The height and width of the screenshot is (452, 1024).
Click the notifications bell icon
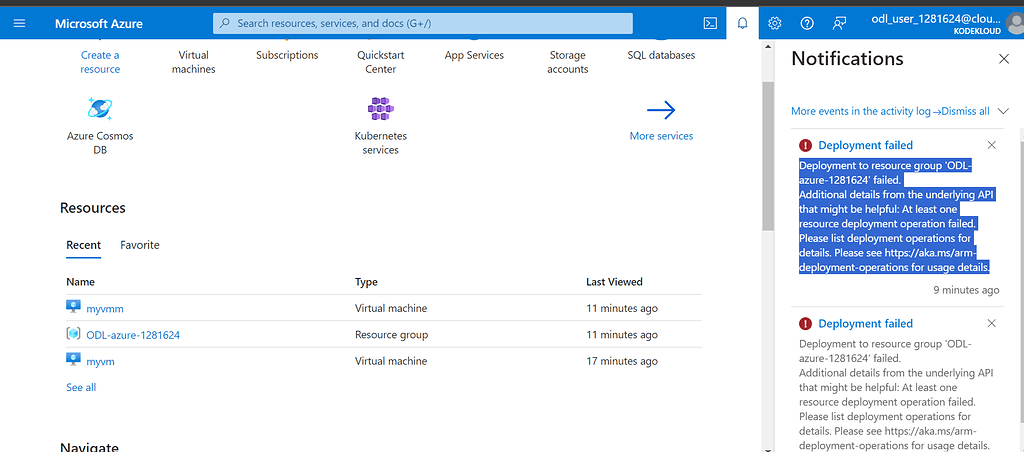point(742,23)
